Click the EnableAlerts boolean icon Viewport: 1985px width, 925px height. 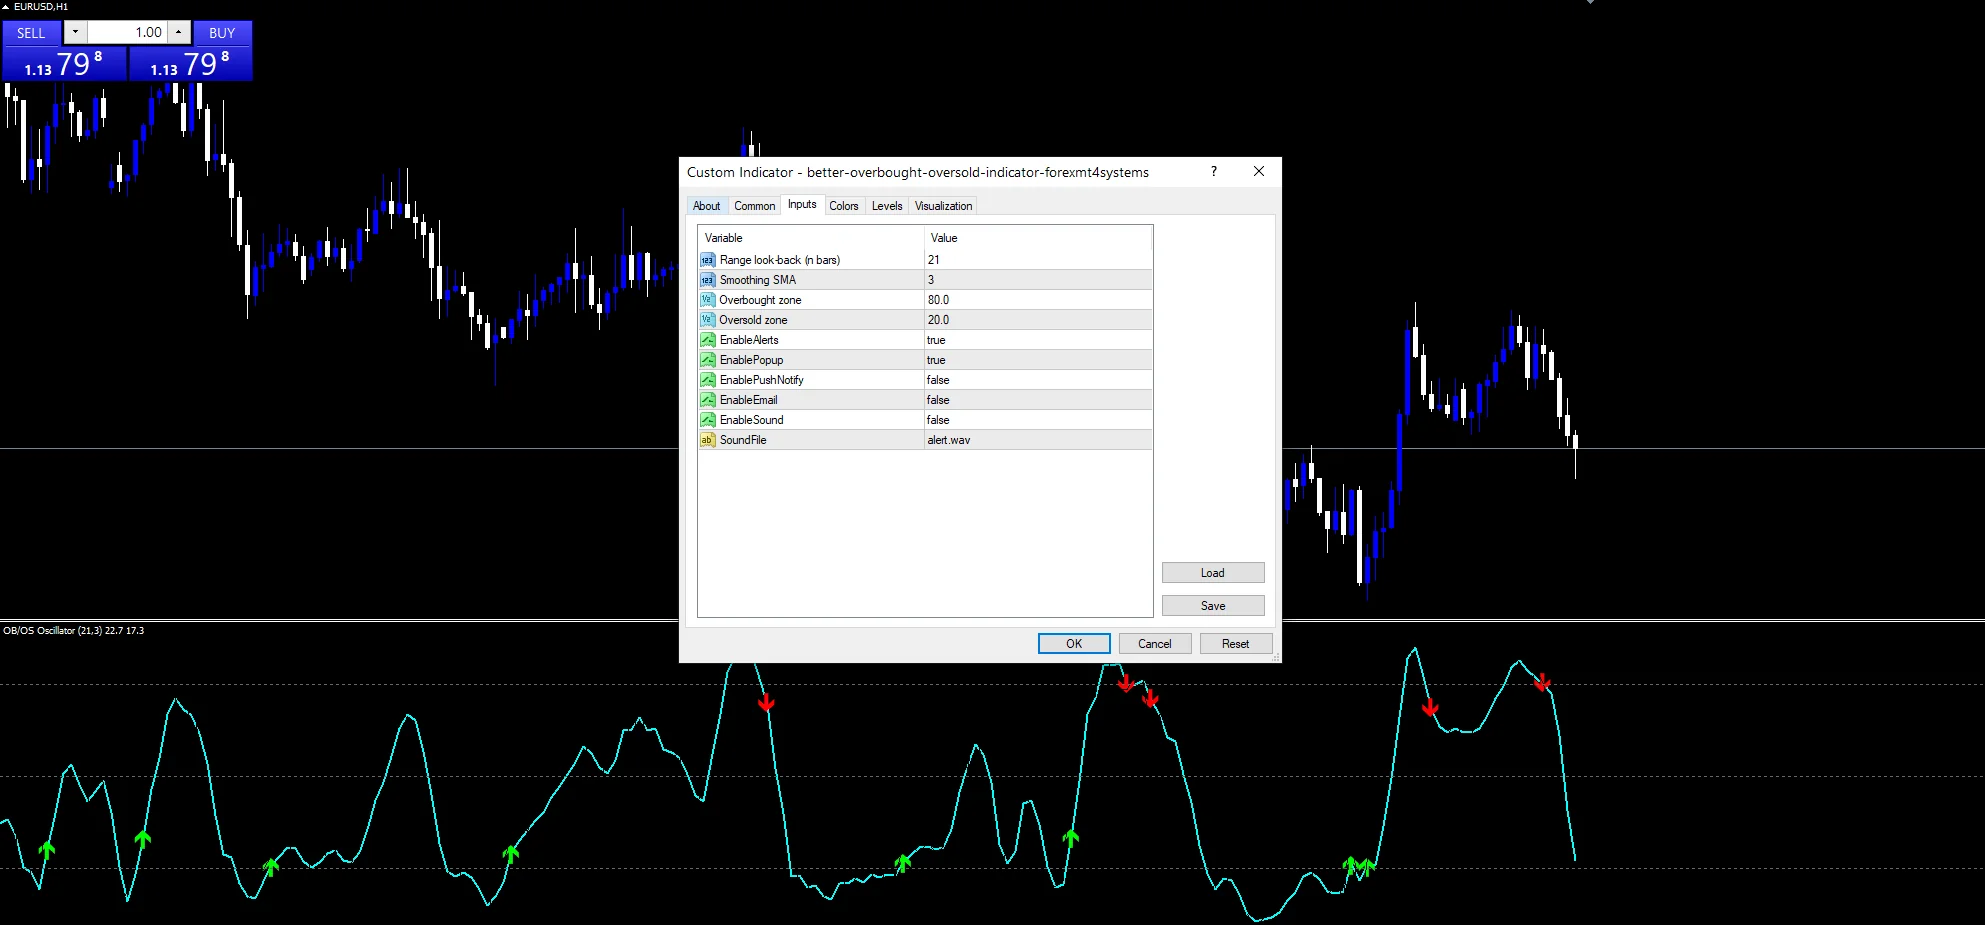pyautogui.click(x=707, y=340)
